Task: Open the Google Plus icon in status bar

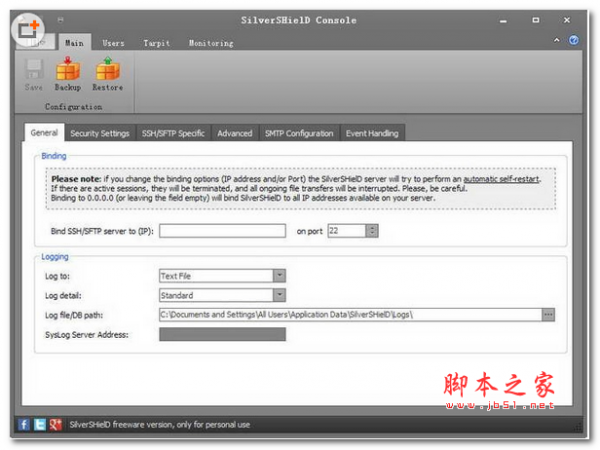Action: [x=55, y=424]
